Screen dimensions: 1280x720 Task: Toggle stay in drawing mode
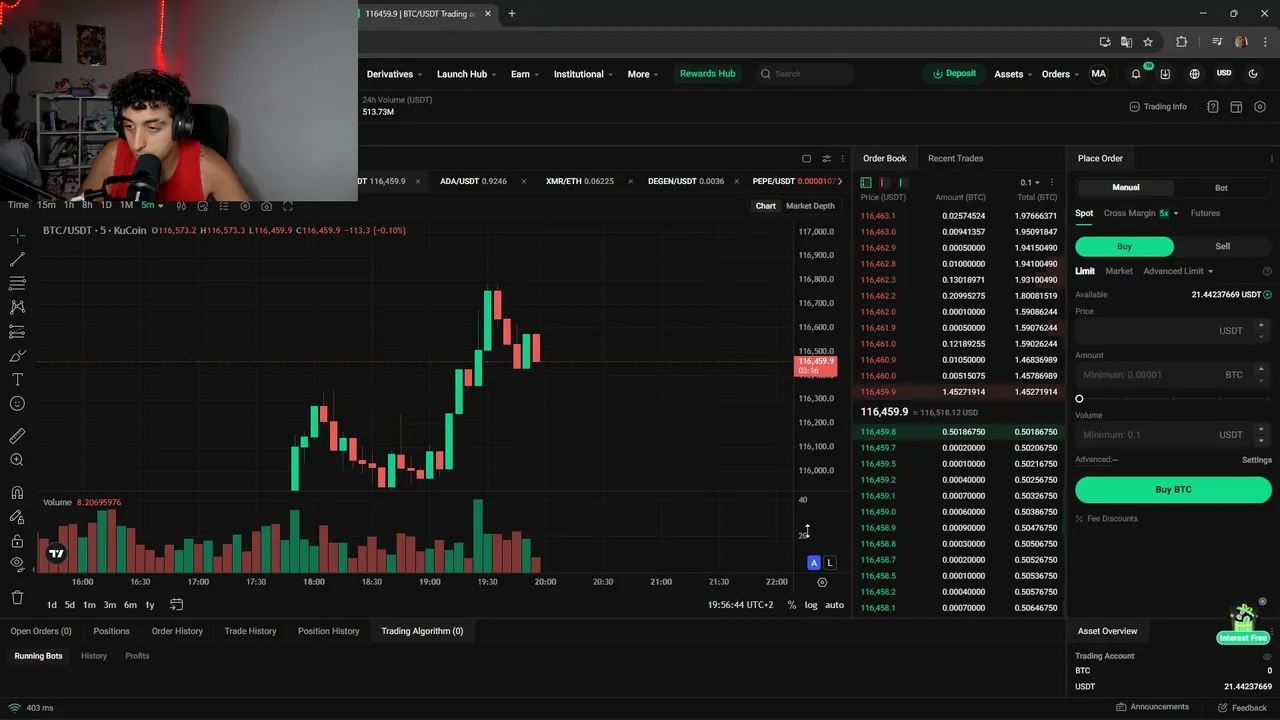(x=17, y=517)
